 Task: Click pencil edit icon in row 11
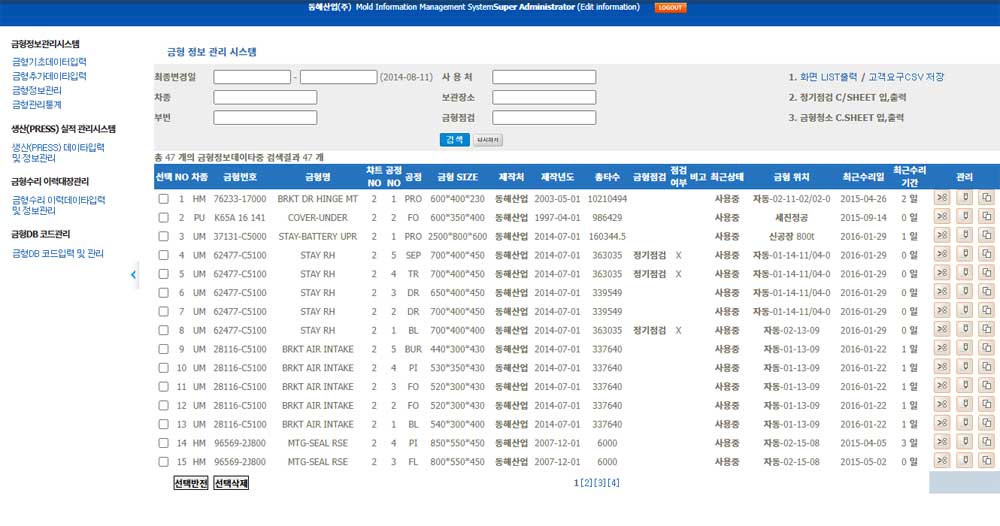[x=965, y=386]
